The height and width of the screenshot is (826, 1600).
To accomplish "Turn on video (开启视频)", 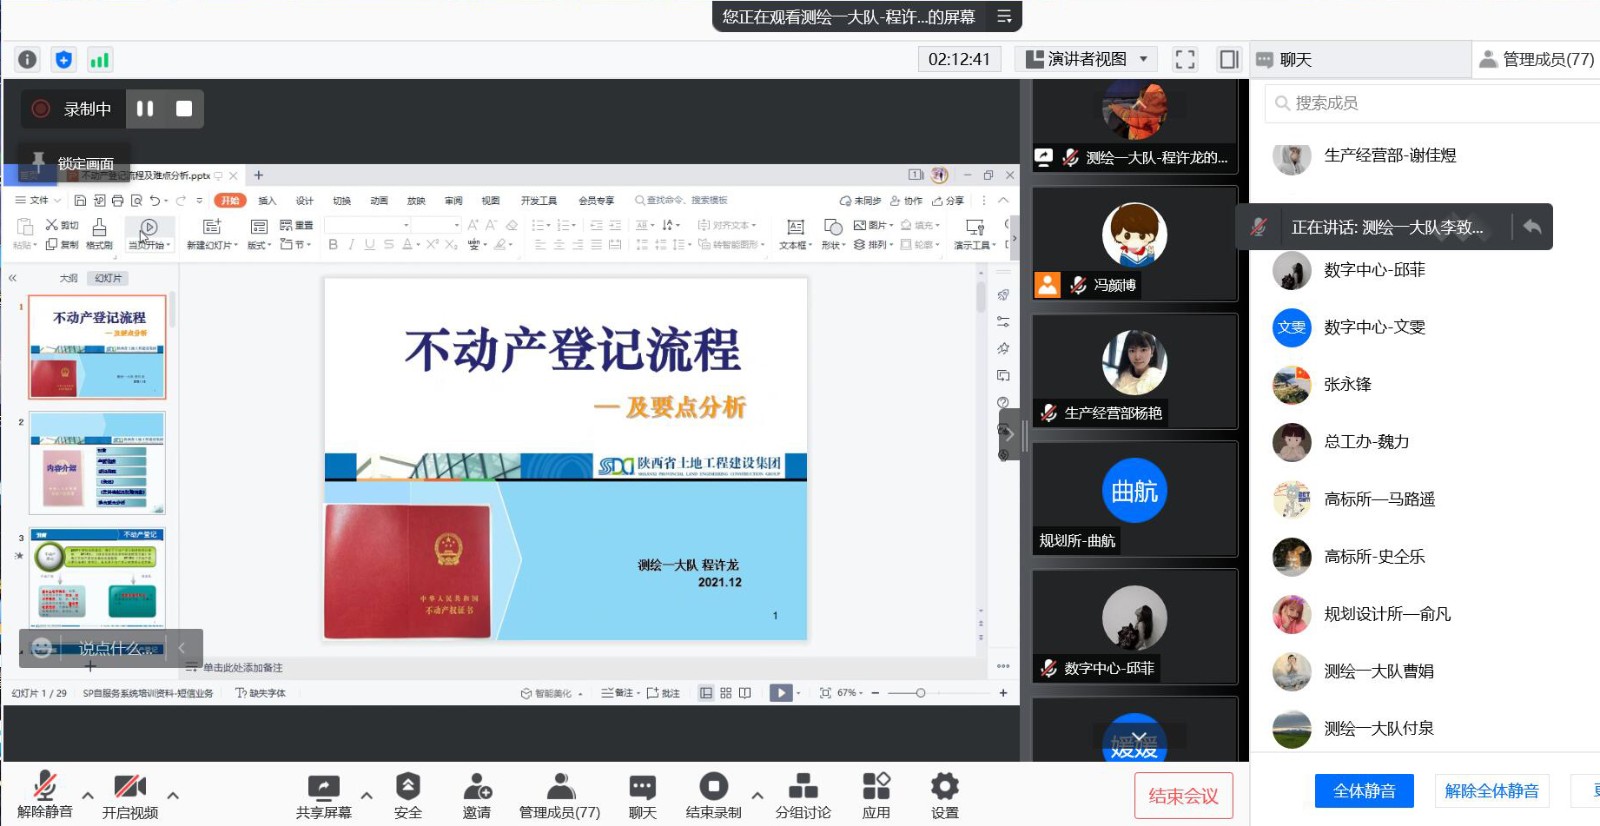I will (130, 788).
